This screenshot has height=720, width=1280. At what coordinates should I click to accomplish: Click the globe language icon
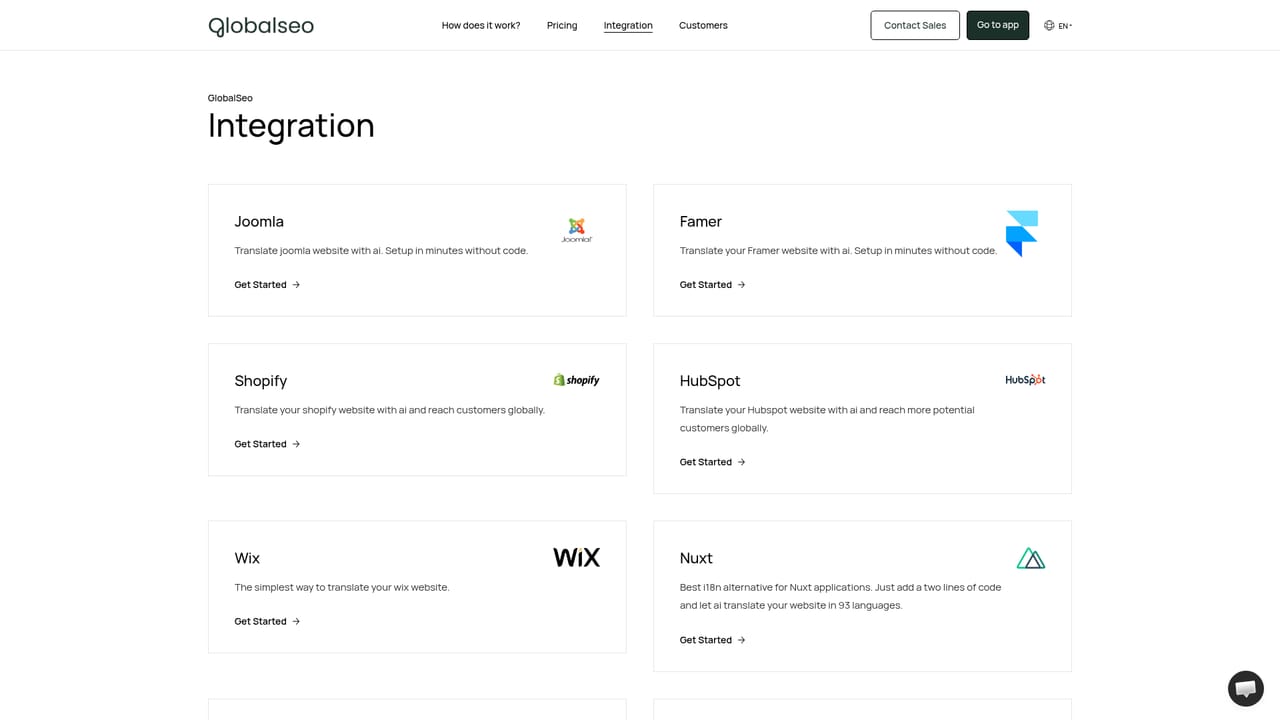click(1049, 25)
